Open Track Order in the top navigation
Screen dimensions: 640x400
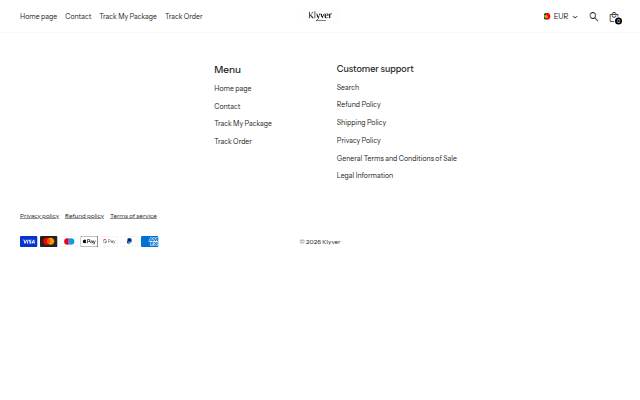184,16
